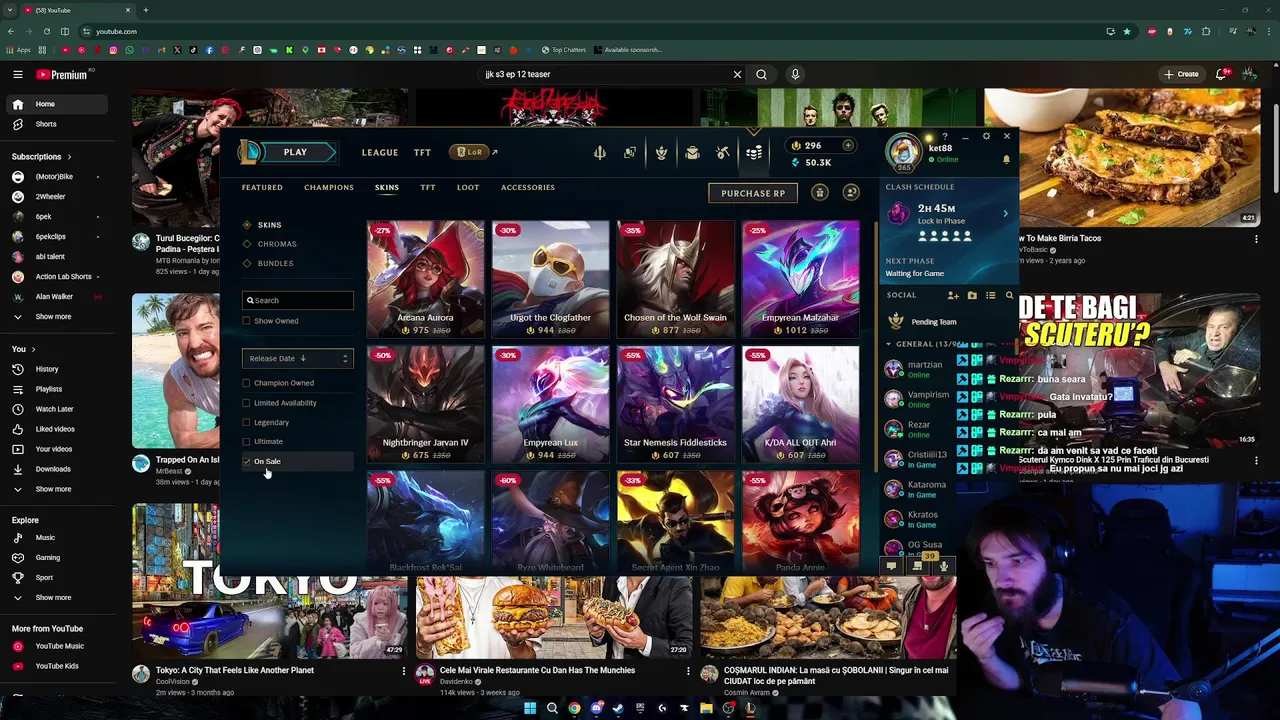Viewport: 1280px width, 720px height.
Task: Toggle the Limited Availability checkbox
Action: click(246, 403)
